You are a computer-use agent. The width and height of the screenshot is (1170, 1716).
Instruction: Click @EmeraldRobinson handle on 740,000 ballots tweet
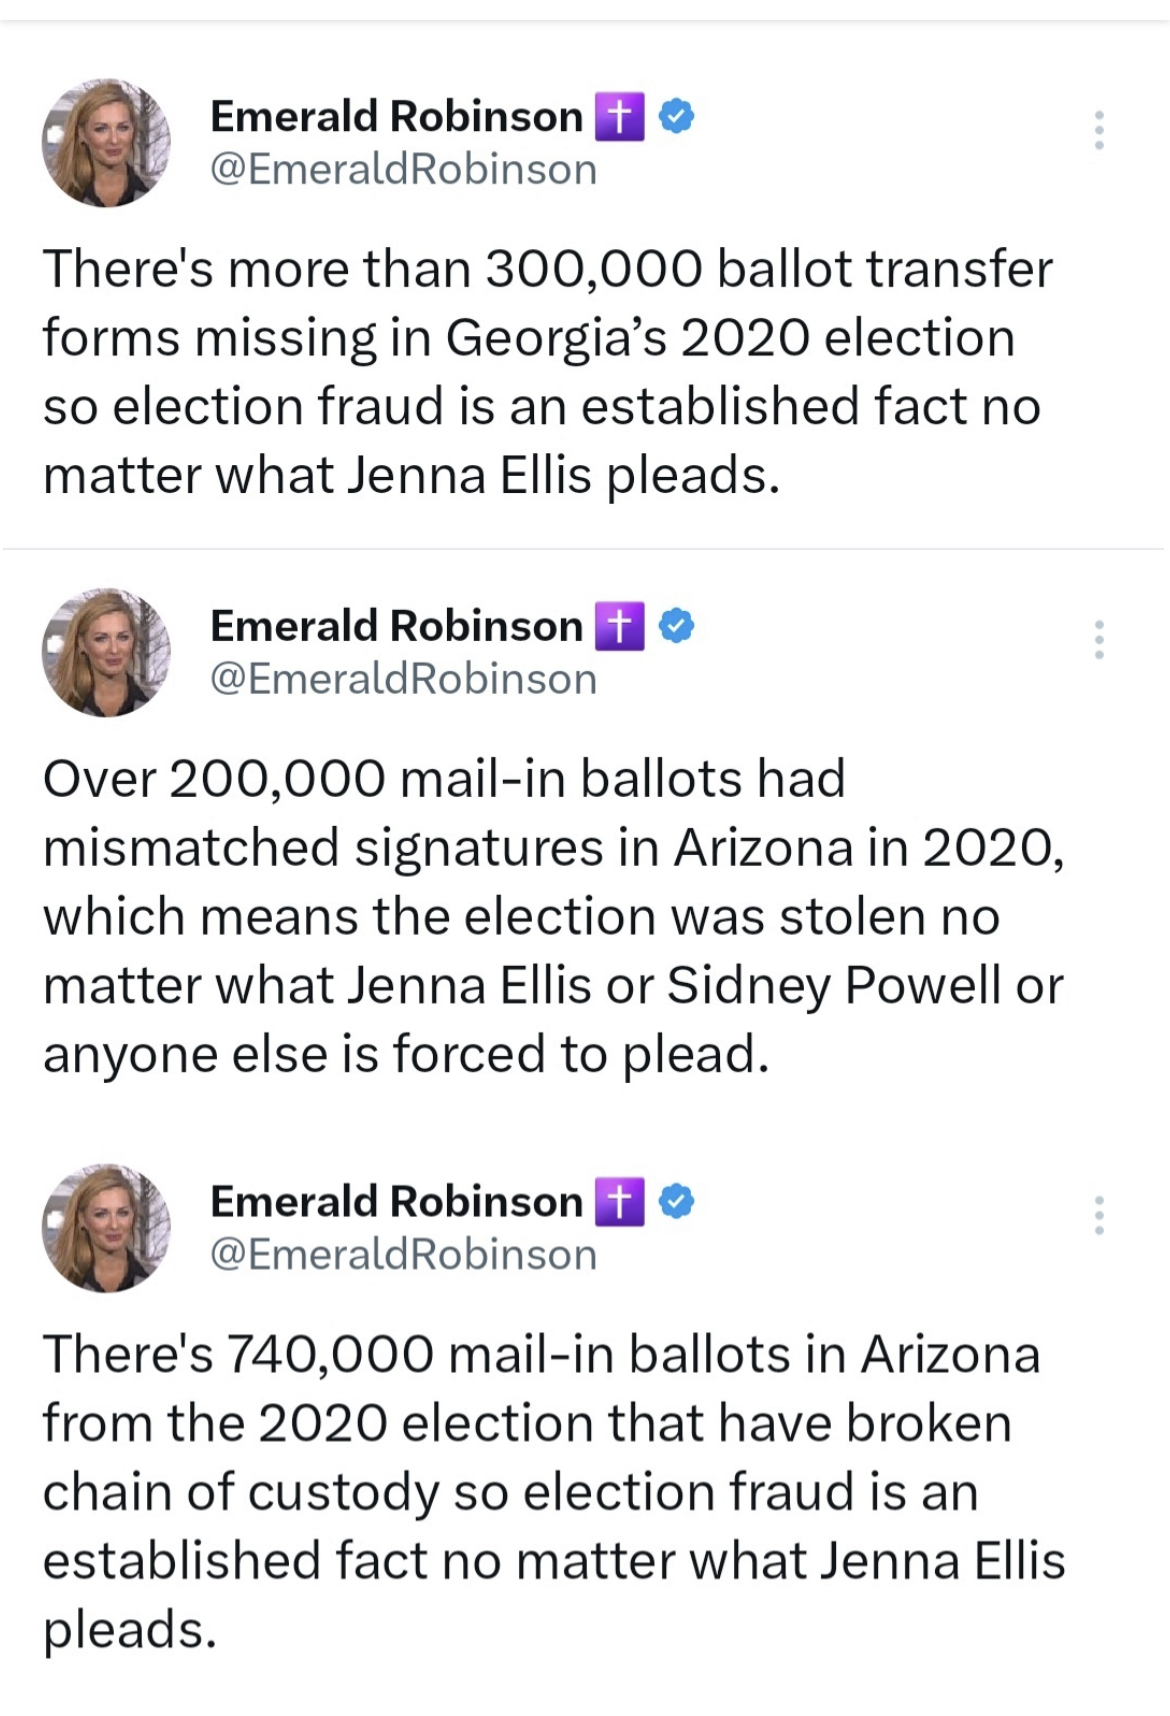(403, 1254)
